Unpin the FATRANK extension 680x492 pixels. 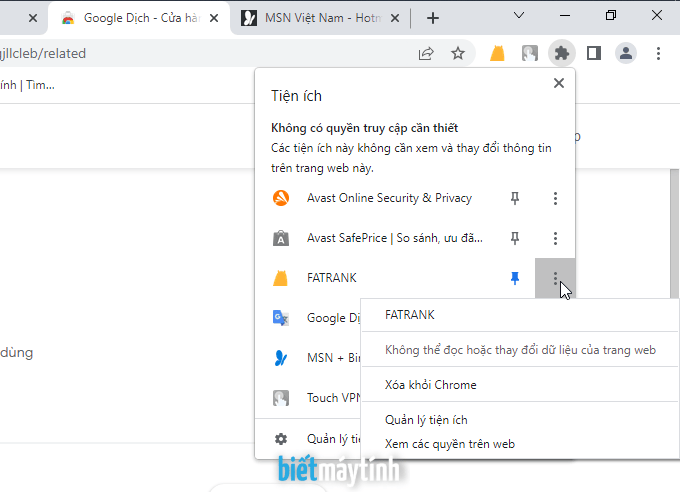515,278
